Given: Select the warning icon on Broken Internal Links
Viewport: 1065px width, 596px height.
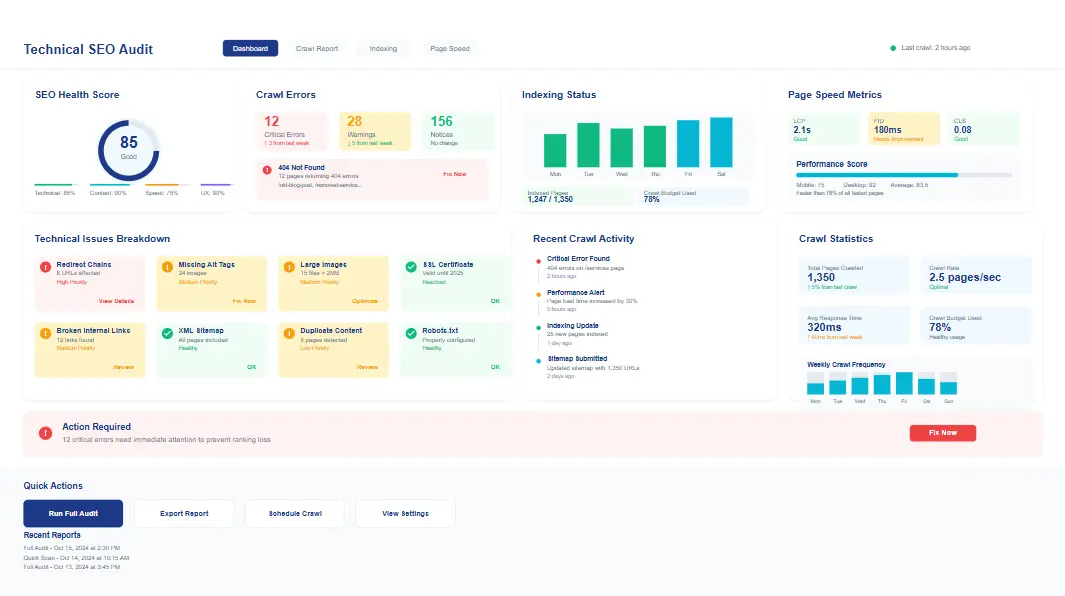Looking at the screenshot, I should click(47, 331).
